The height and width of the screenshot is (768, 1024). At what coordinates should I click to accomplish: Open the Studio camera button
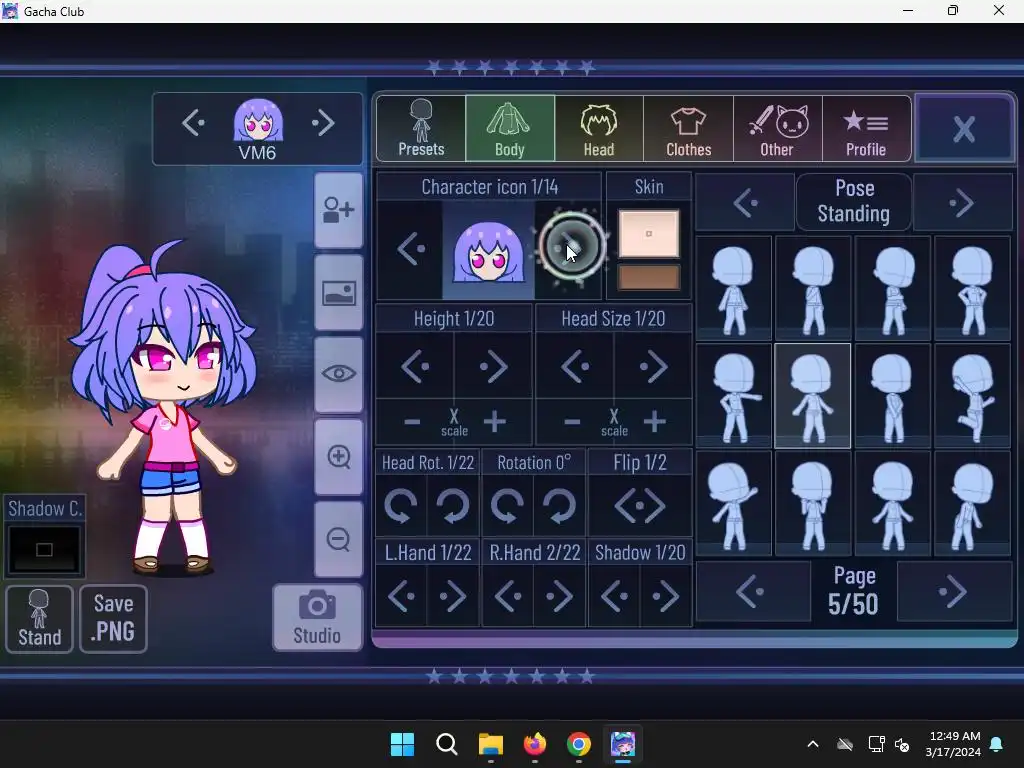tap(317, 618)
